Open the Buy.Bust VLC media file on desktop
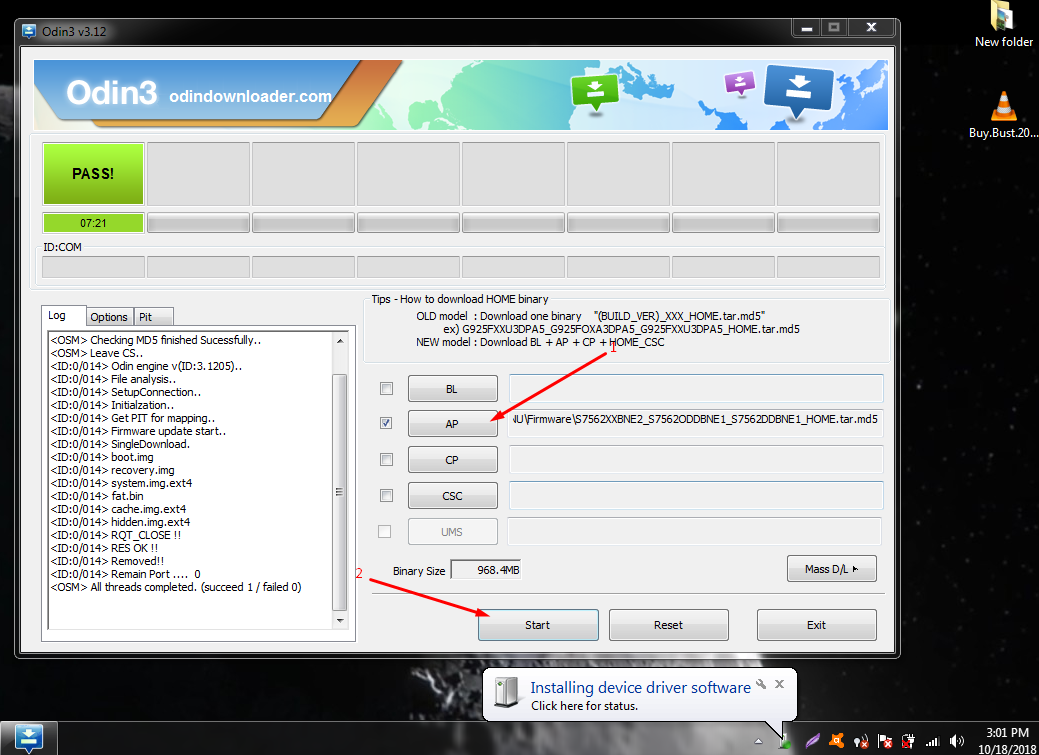 [x=1003, y=114]
